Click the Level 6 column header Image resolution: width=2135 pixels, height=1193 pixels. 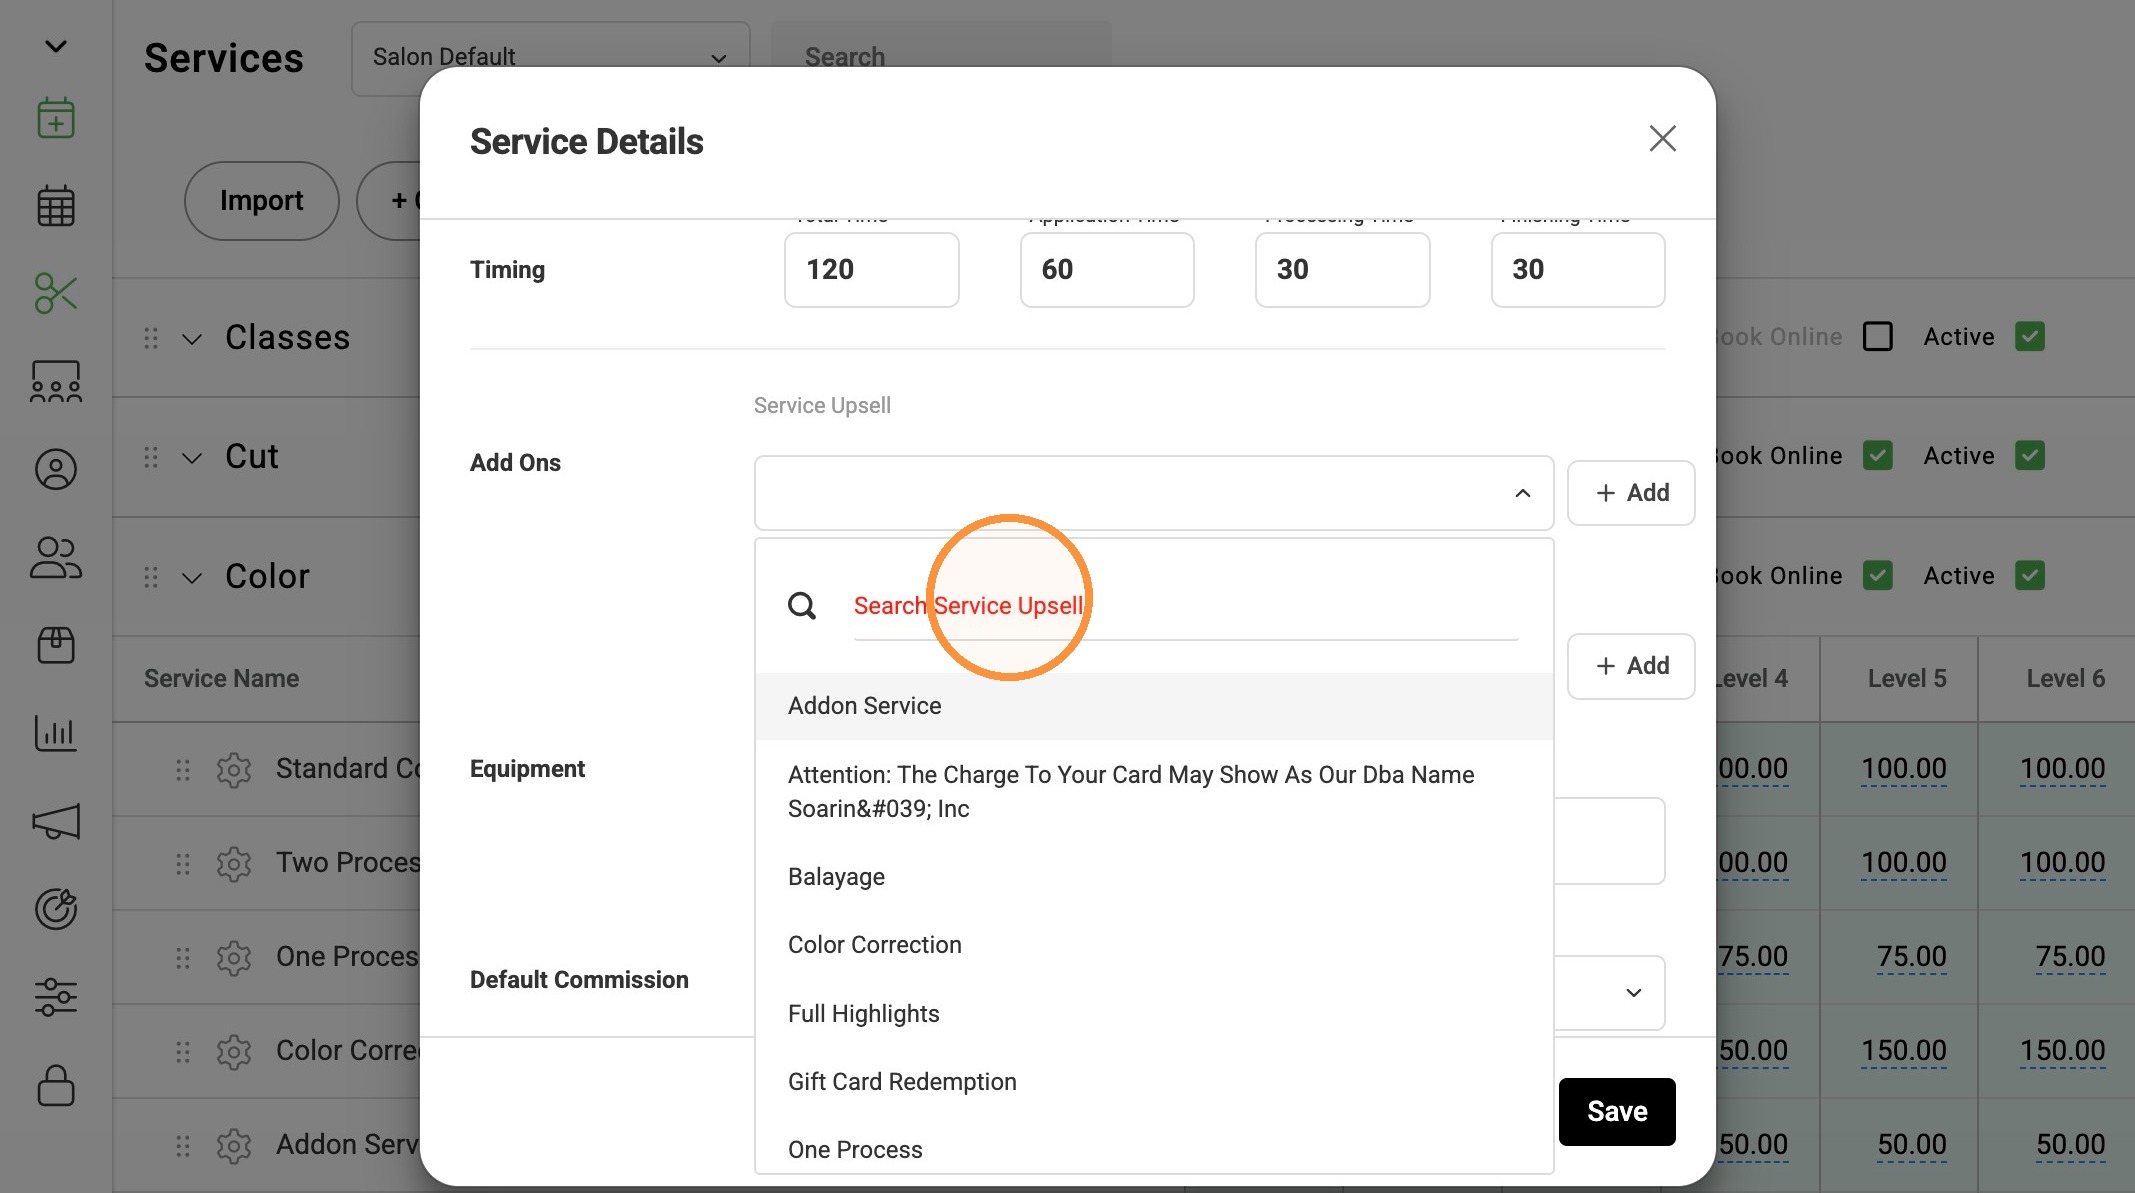(2066, 678)
